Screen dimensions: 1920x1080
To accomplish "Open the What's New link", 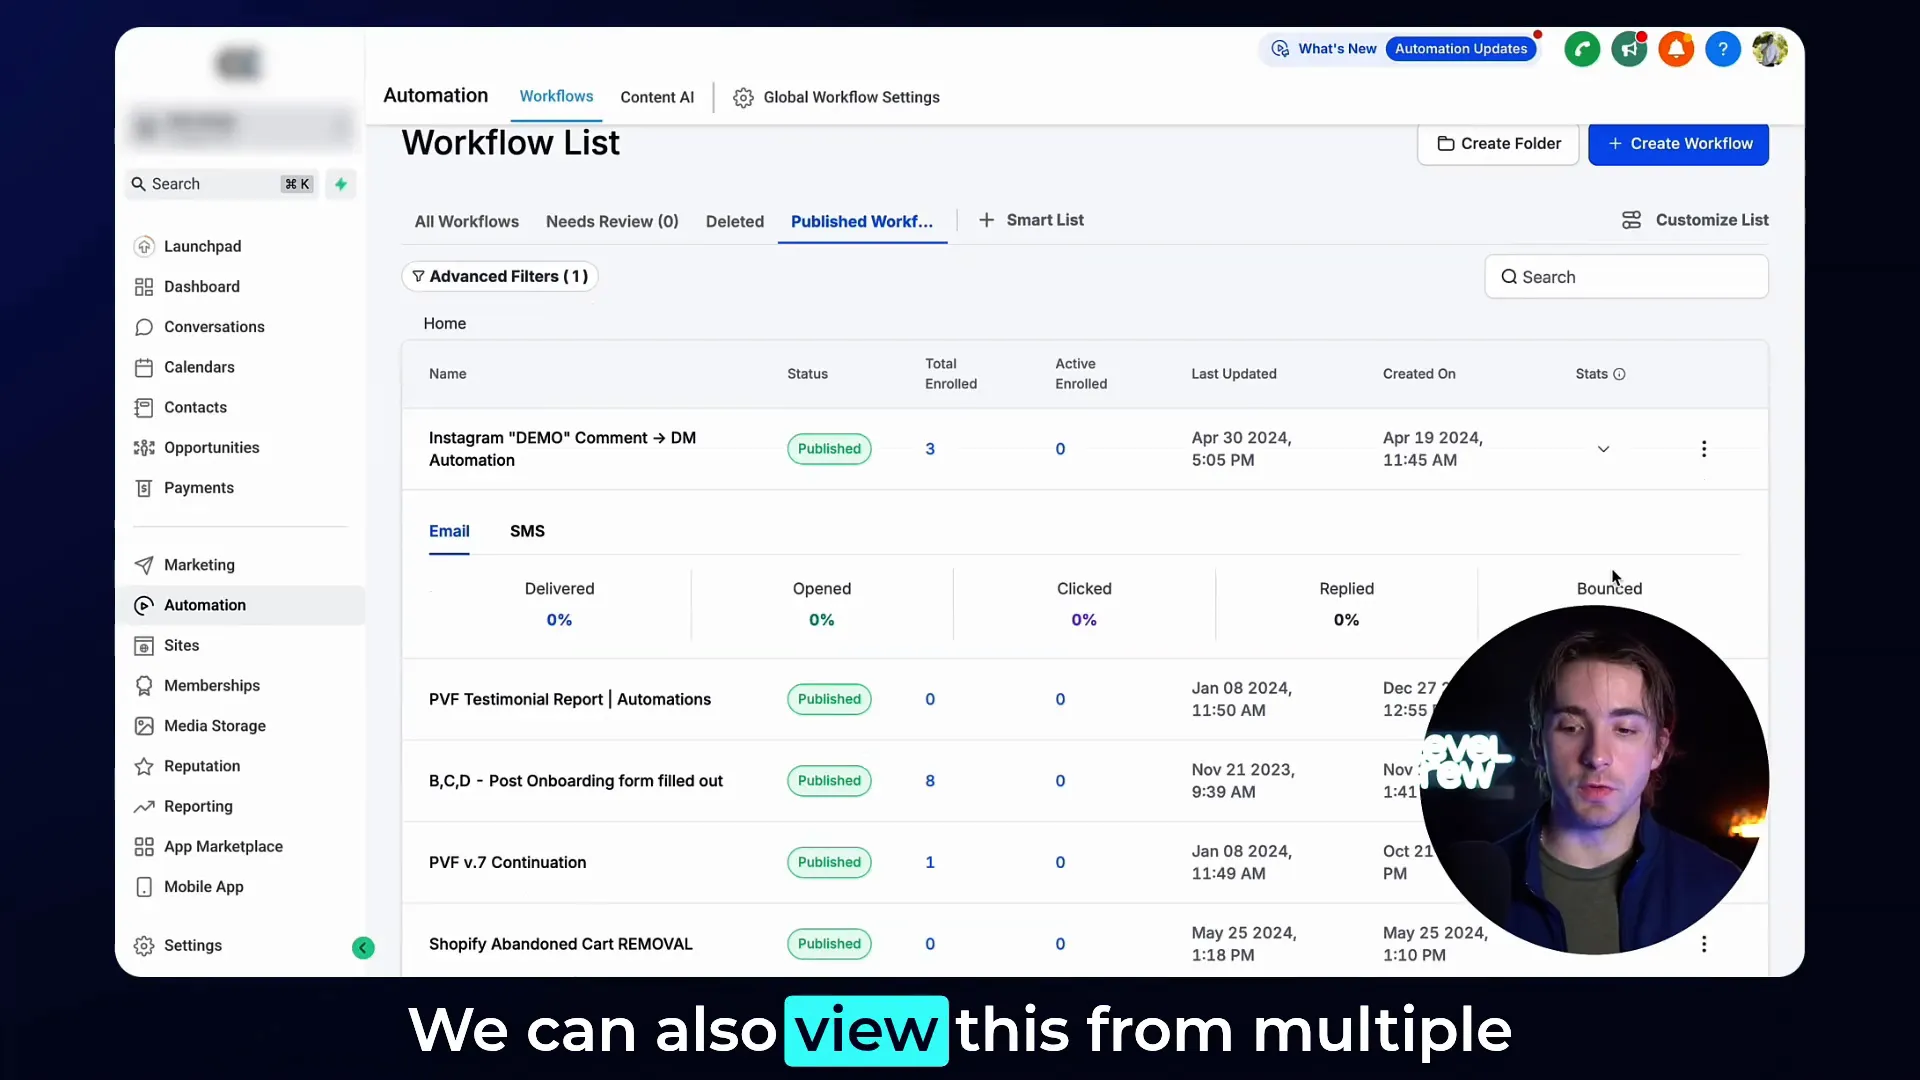I will coord(1324,49).
